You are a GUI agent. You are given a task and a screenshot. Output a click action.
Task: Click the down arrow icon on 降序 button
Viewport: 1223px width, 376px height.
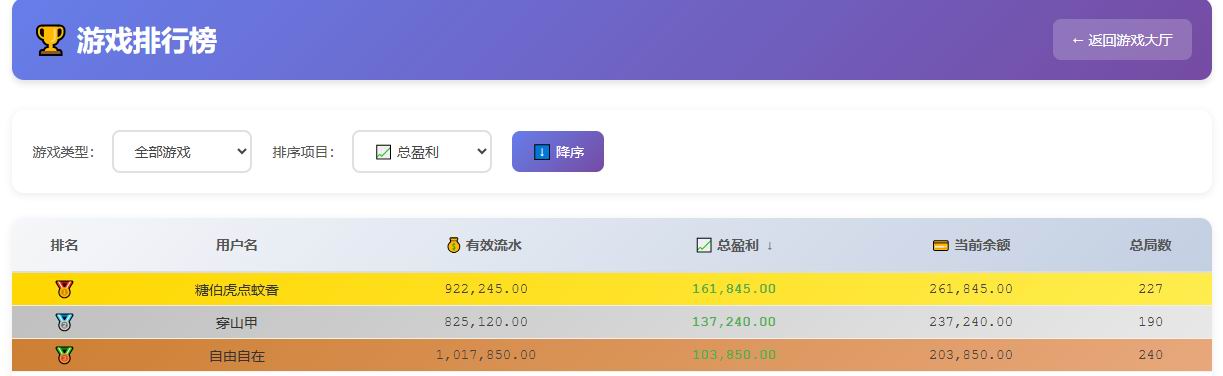pyautogui.click(x=542, y=152)
